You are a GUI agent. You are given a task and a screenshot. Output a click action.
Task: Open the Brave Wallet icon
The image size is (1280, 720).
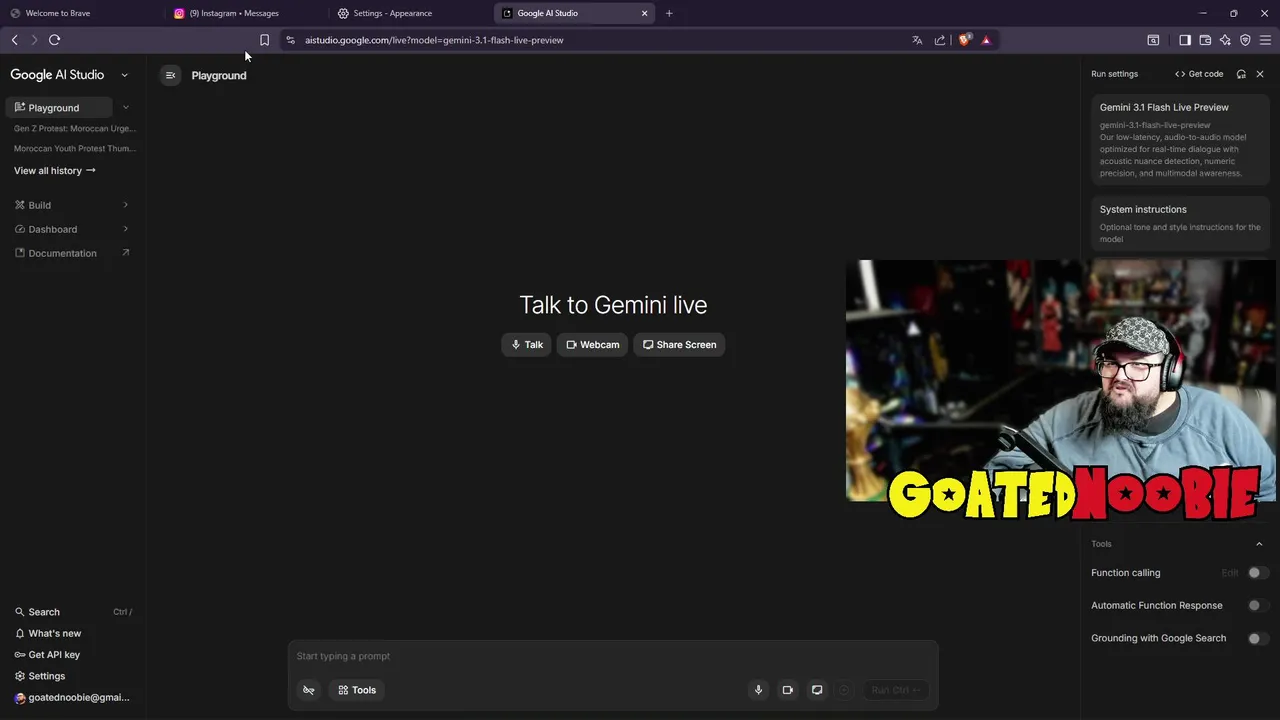point(1205,40)
